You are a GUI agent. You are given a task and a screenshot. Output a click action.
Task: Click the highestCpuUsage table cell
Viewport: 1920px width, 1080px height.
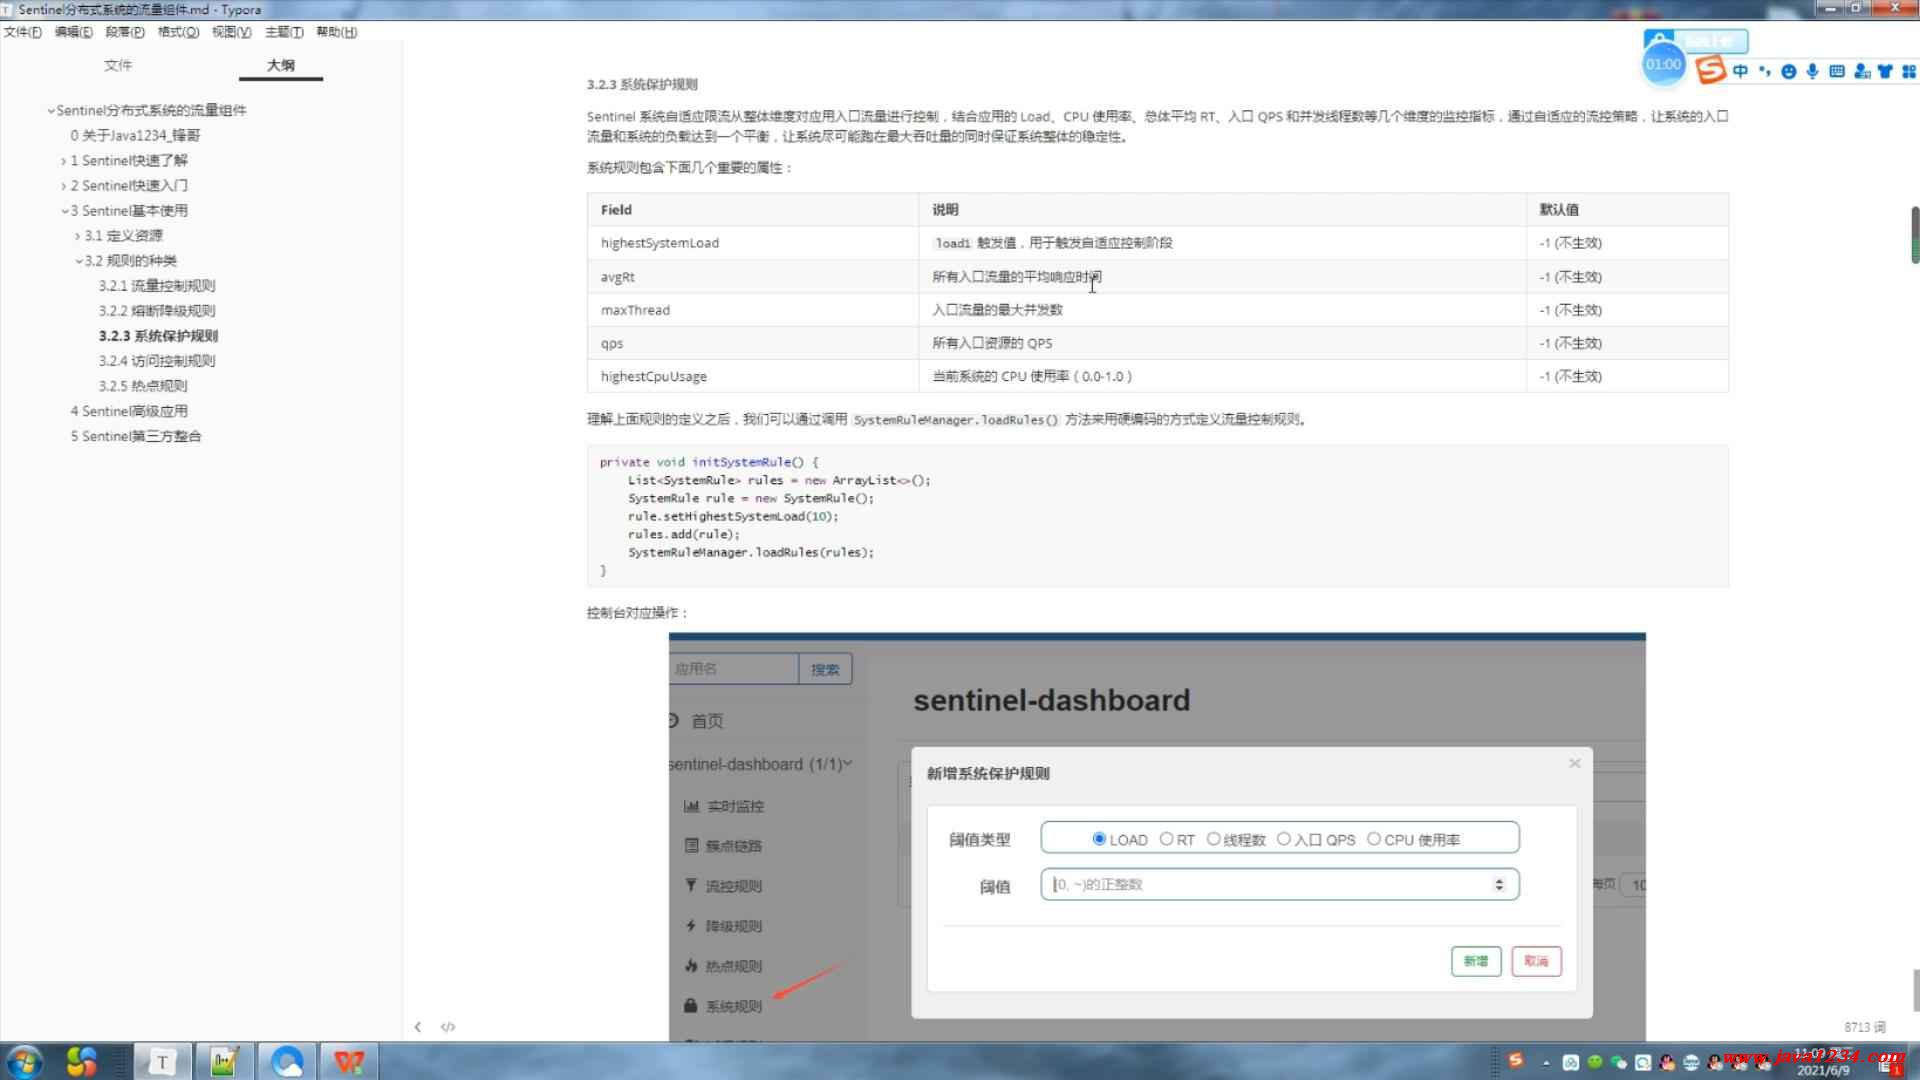(753, 376)
